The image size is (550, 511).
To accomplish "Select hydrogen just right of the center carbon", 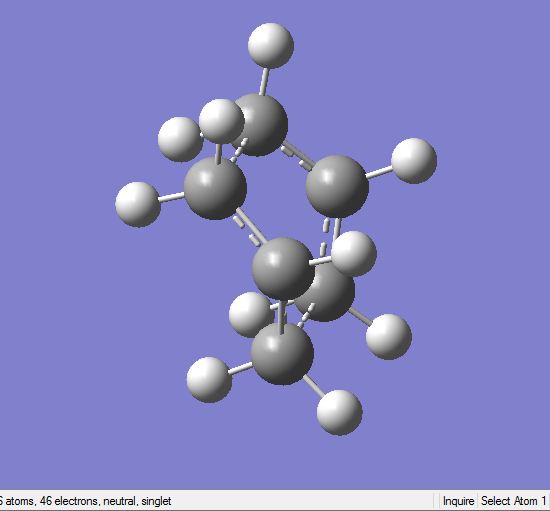I will 354,253.
